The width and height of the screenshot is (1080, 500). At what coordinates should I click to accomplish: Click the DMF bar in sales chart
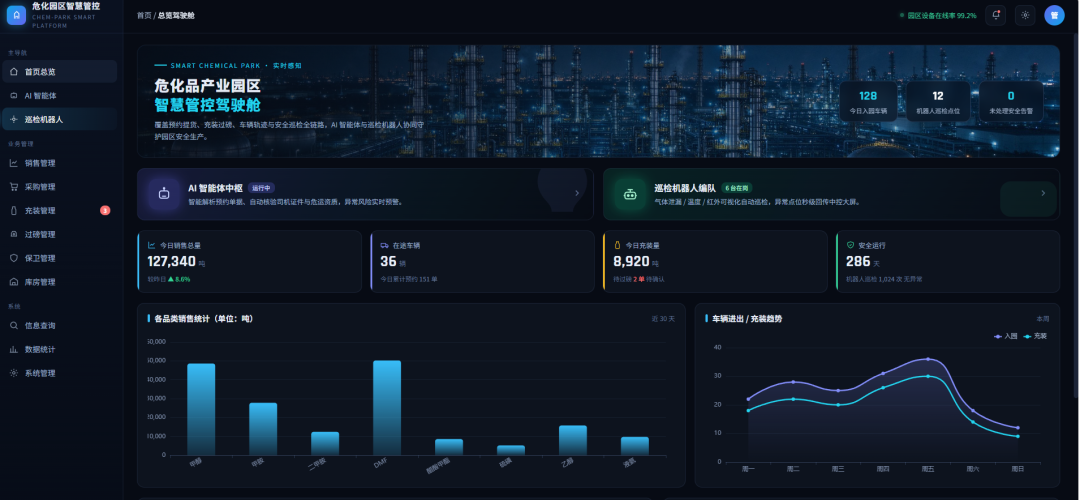click(x=387, y=408)
